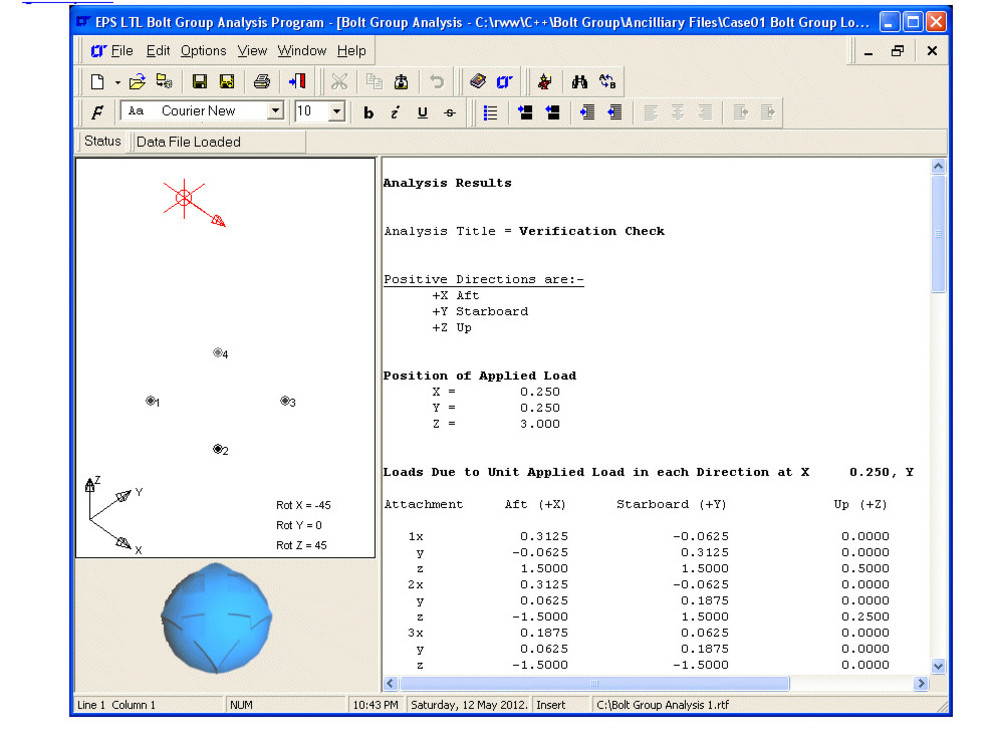Click the greyed align left icon

coord(650,112)
